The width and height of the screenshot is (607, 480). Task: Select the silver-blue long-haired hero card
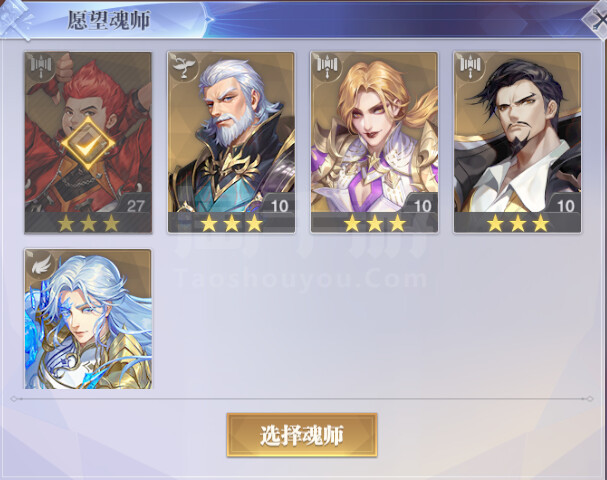(x=88, y=319)
